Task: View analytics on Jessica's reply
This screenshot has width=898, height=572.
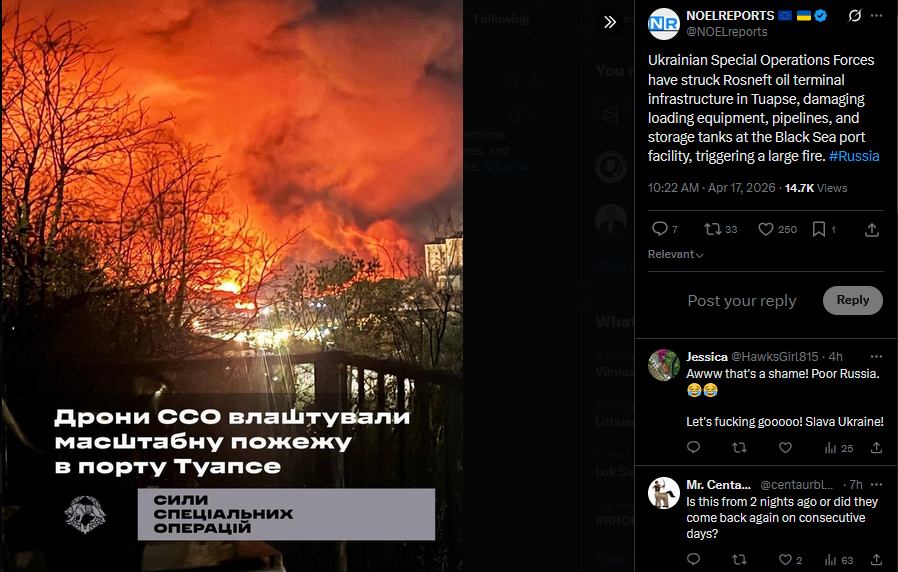Action: click(x=838, y=448)
